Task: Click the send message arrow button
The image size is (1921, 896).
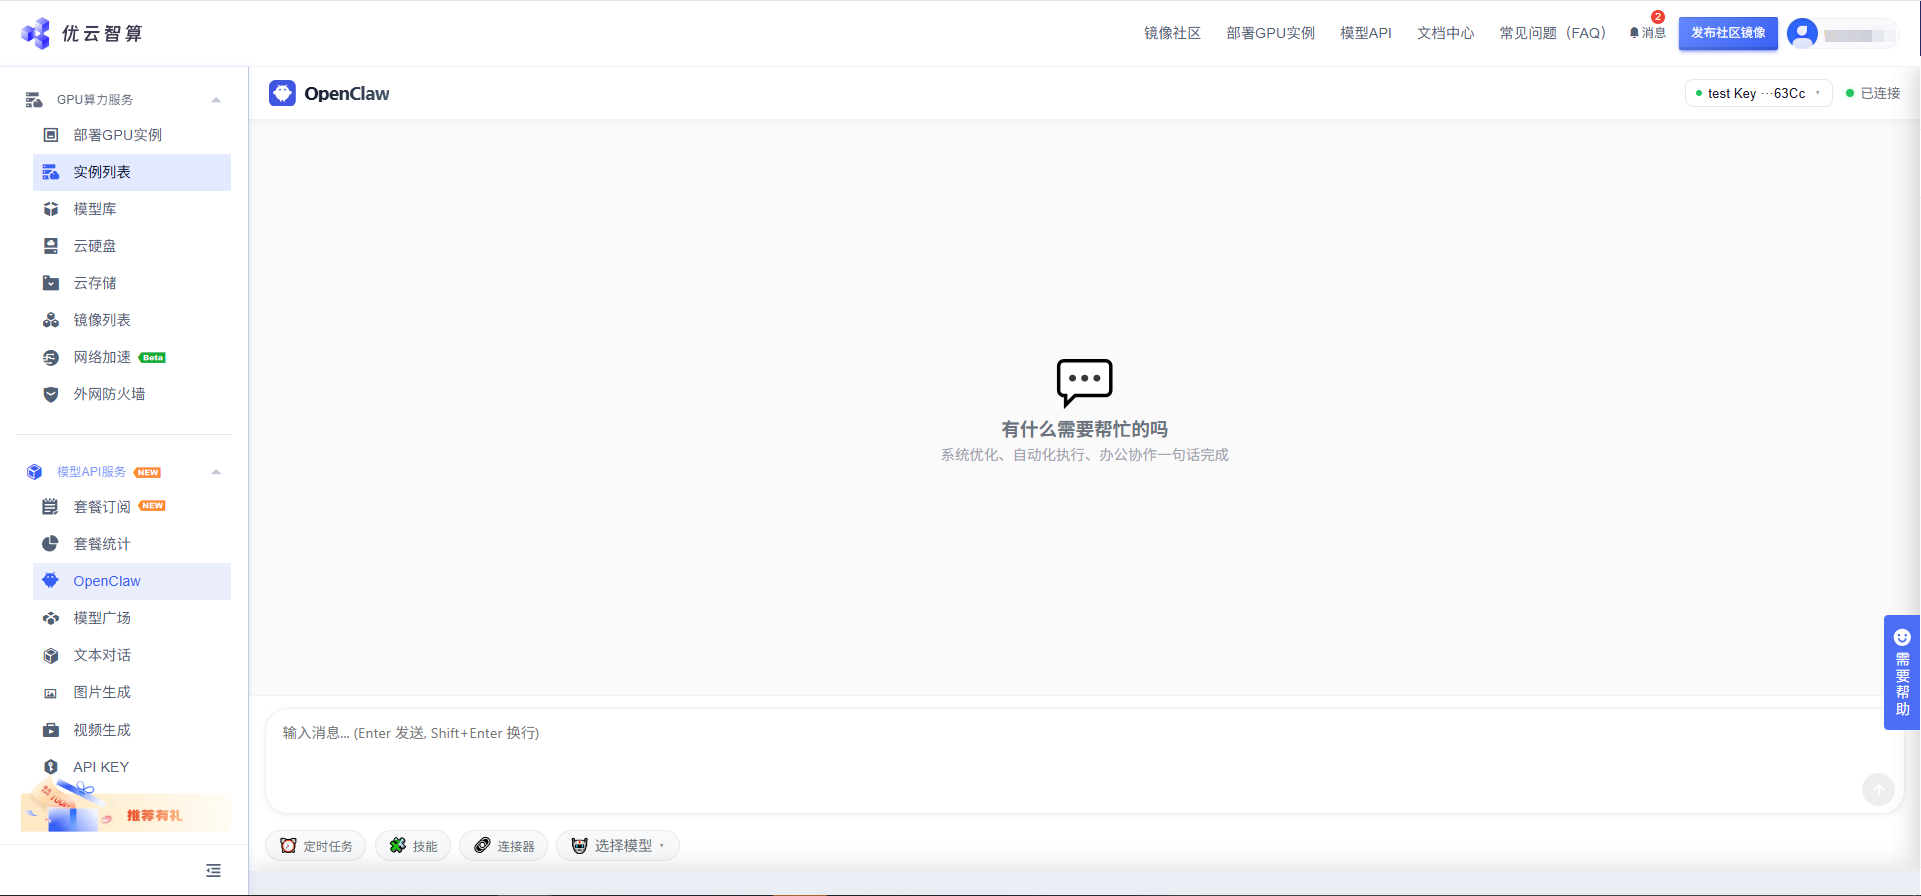Action: point(1878,789)
